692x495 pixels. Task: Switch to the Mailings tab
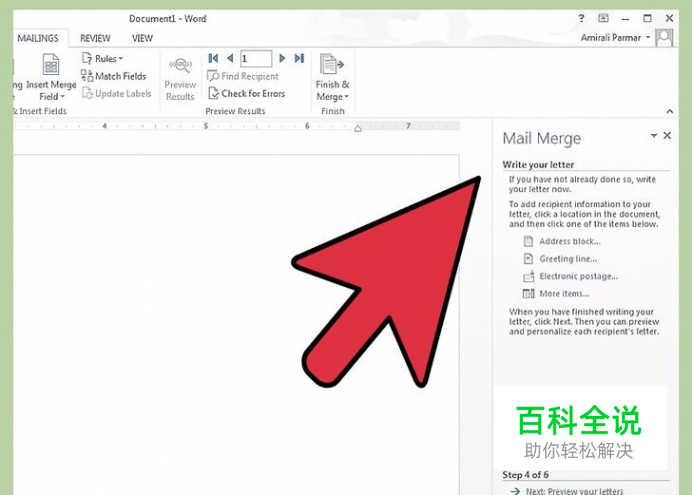(x=38, y=38)
